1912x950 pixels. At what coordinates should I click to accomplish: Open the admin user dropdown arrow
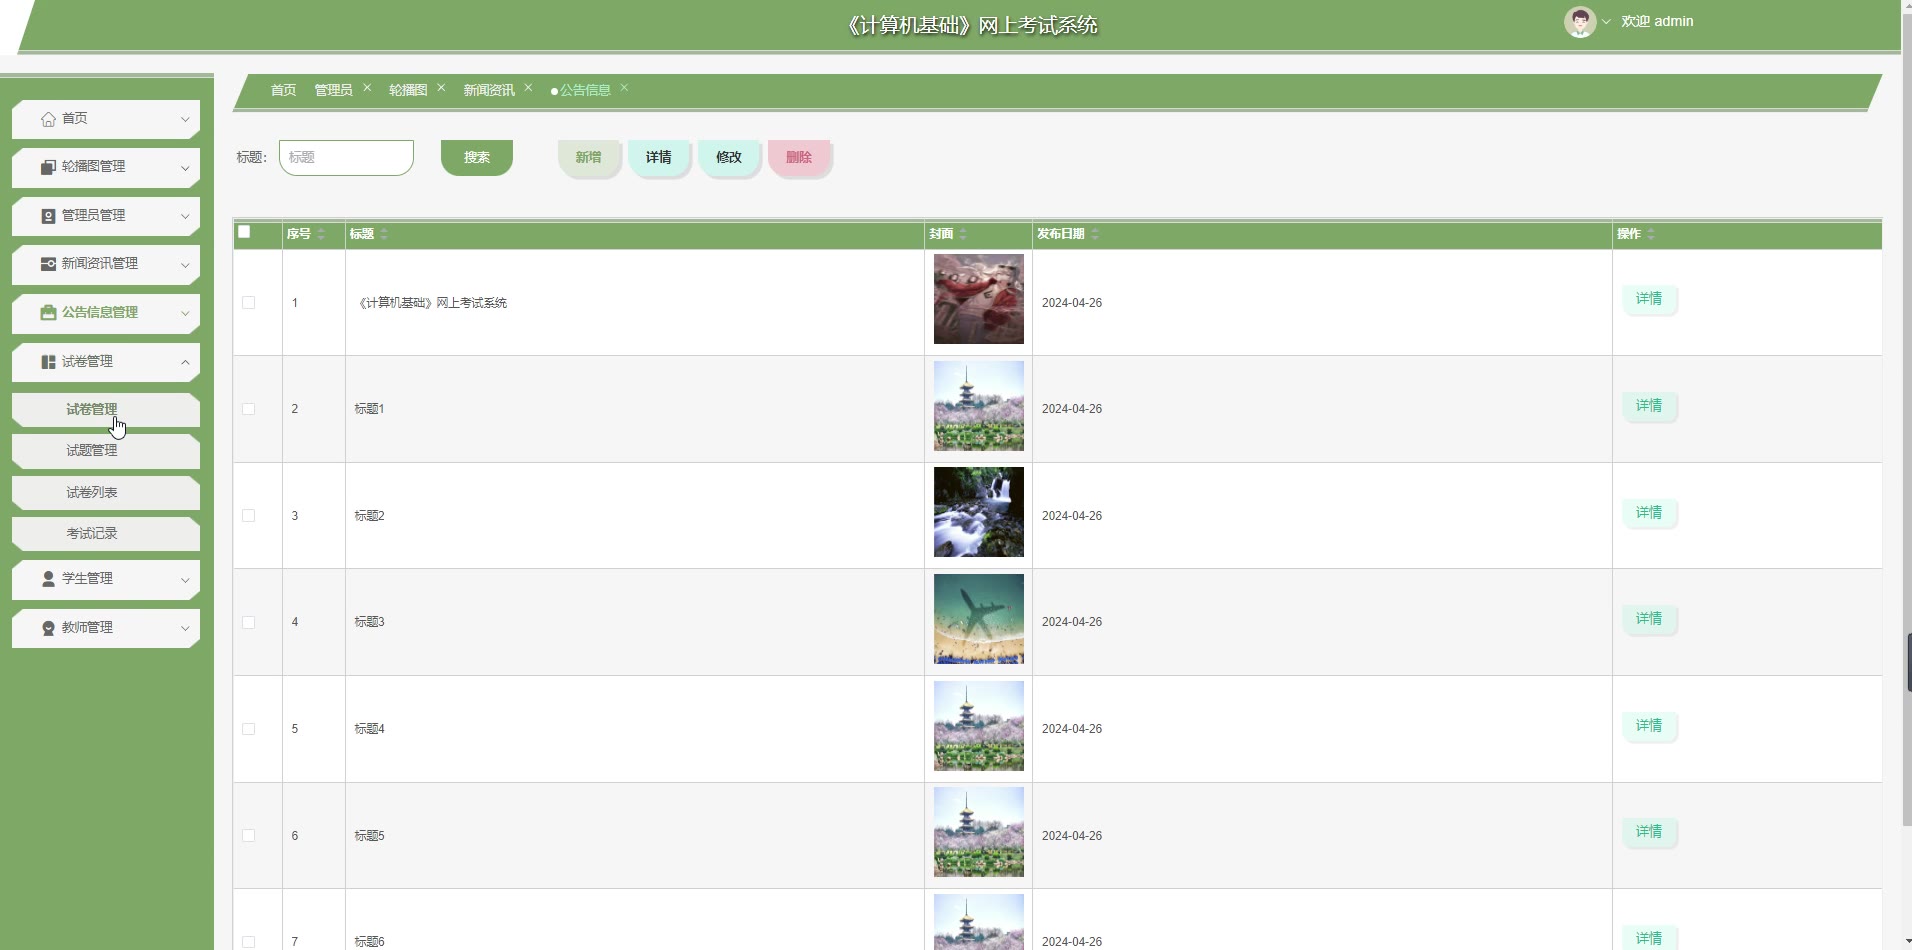[1606, 22]
